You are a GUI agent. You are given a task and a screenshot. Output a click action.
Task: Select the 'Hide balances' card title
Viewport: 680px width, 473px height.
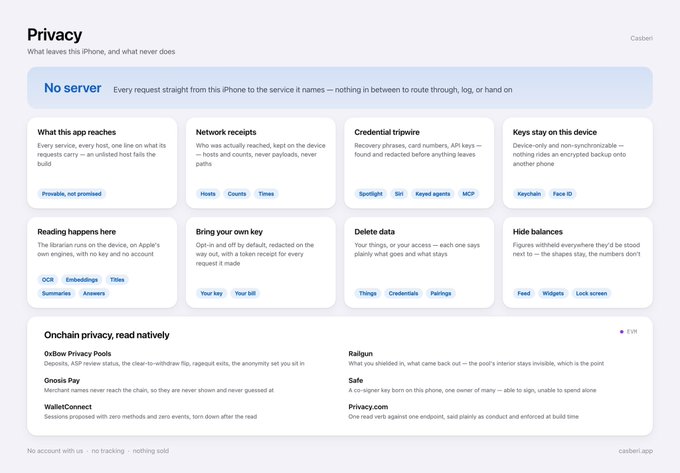(x=537, y=232)
